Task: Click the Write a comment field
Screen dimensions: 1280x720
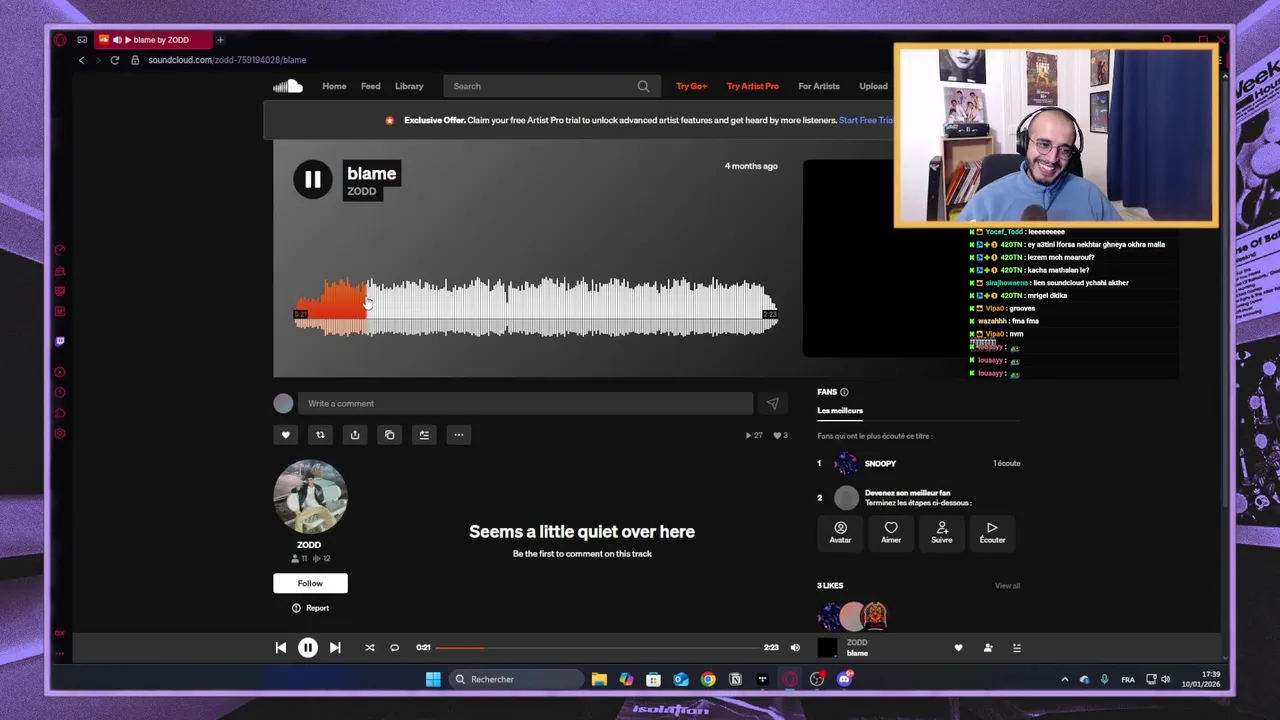Action: pos(525,403)
